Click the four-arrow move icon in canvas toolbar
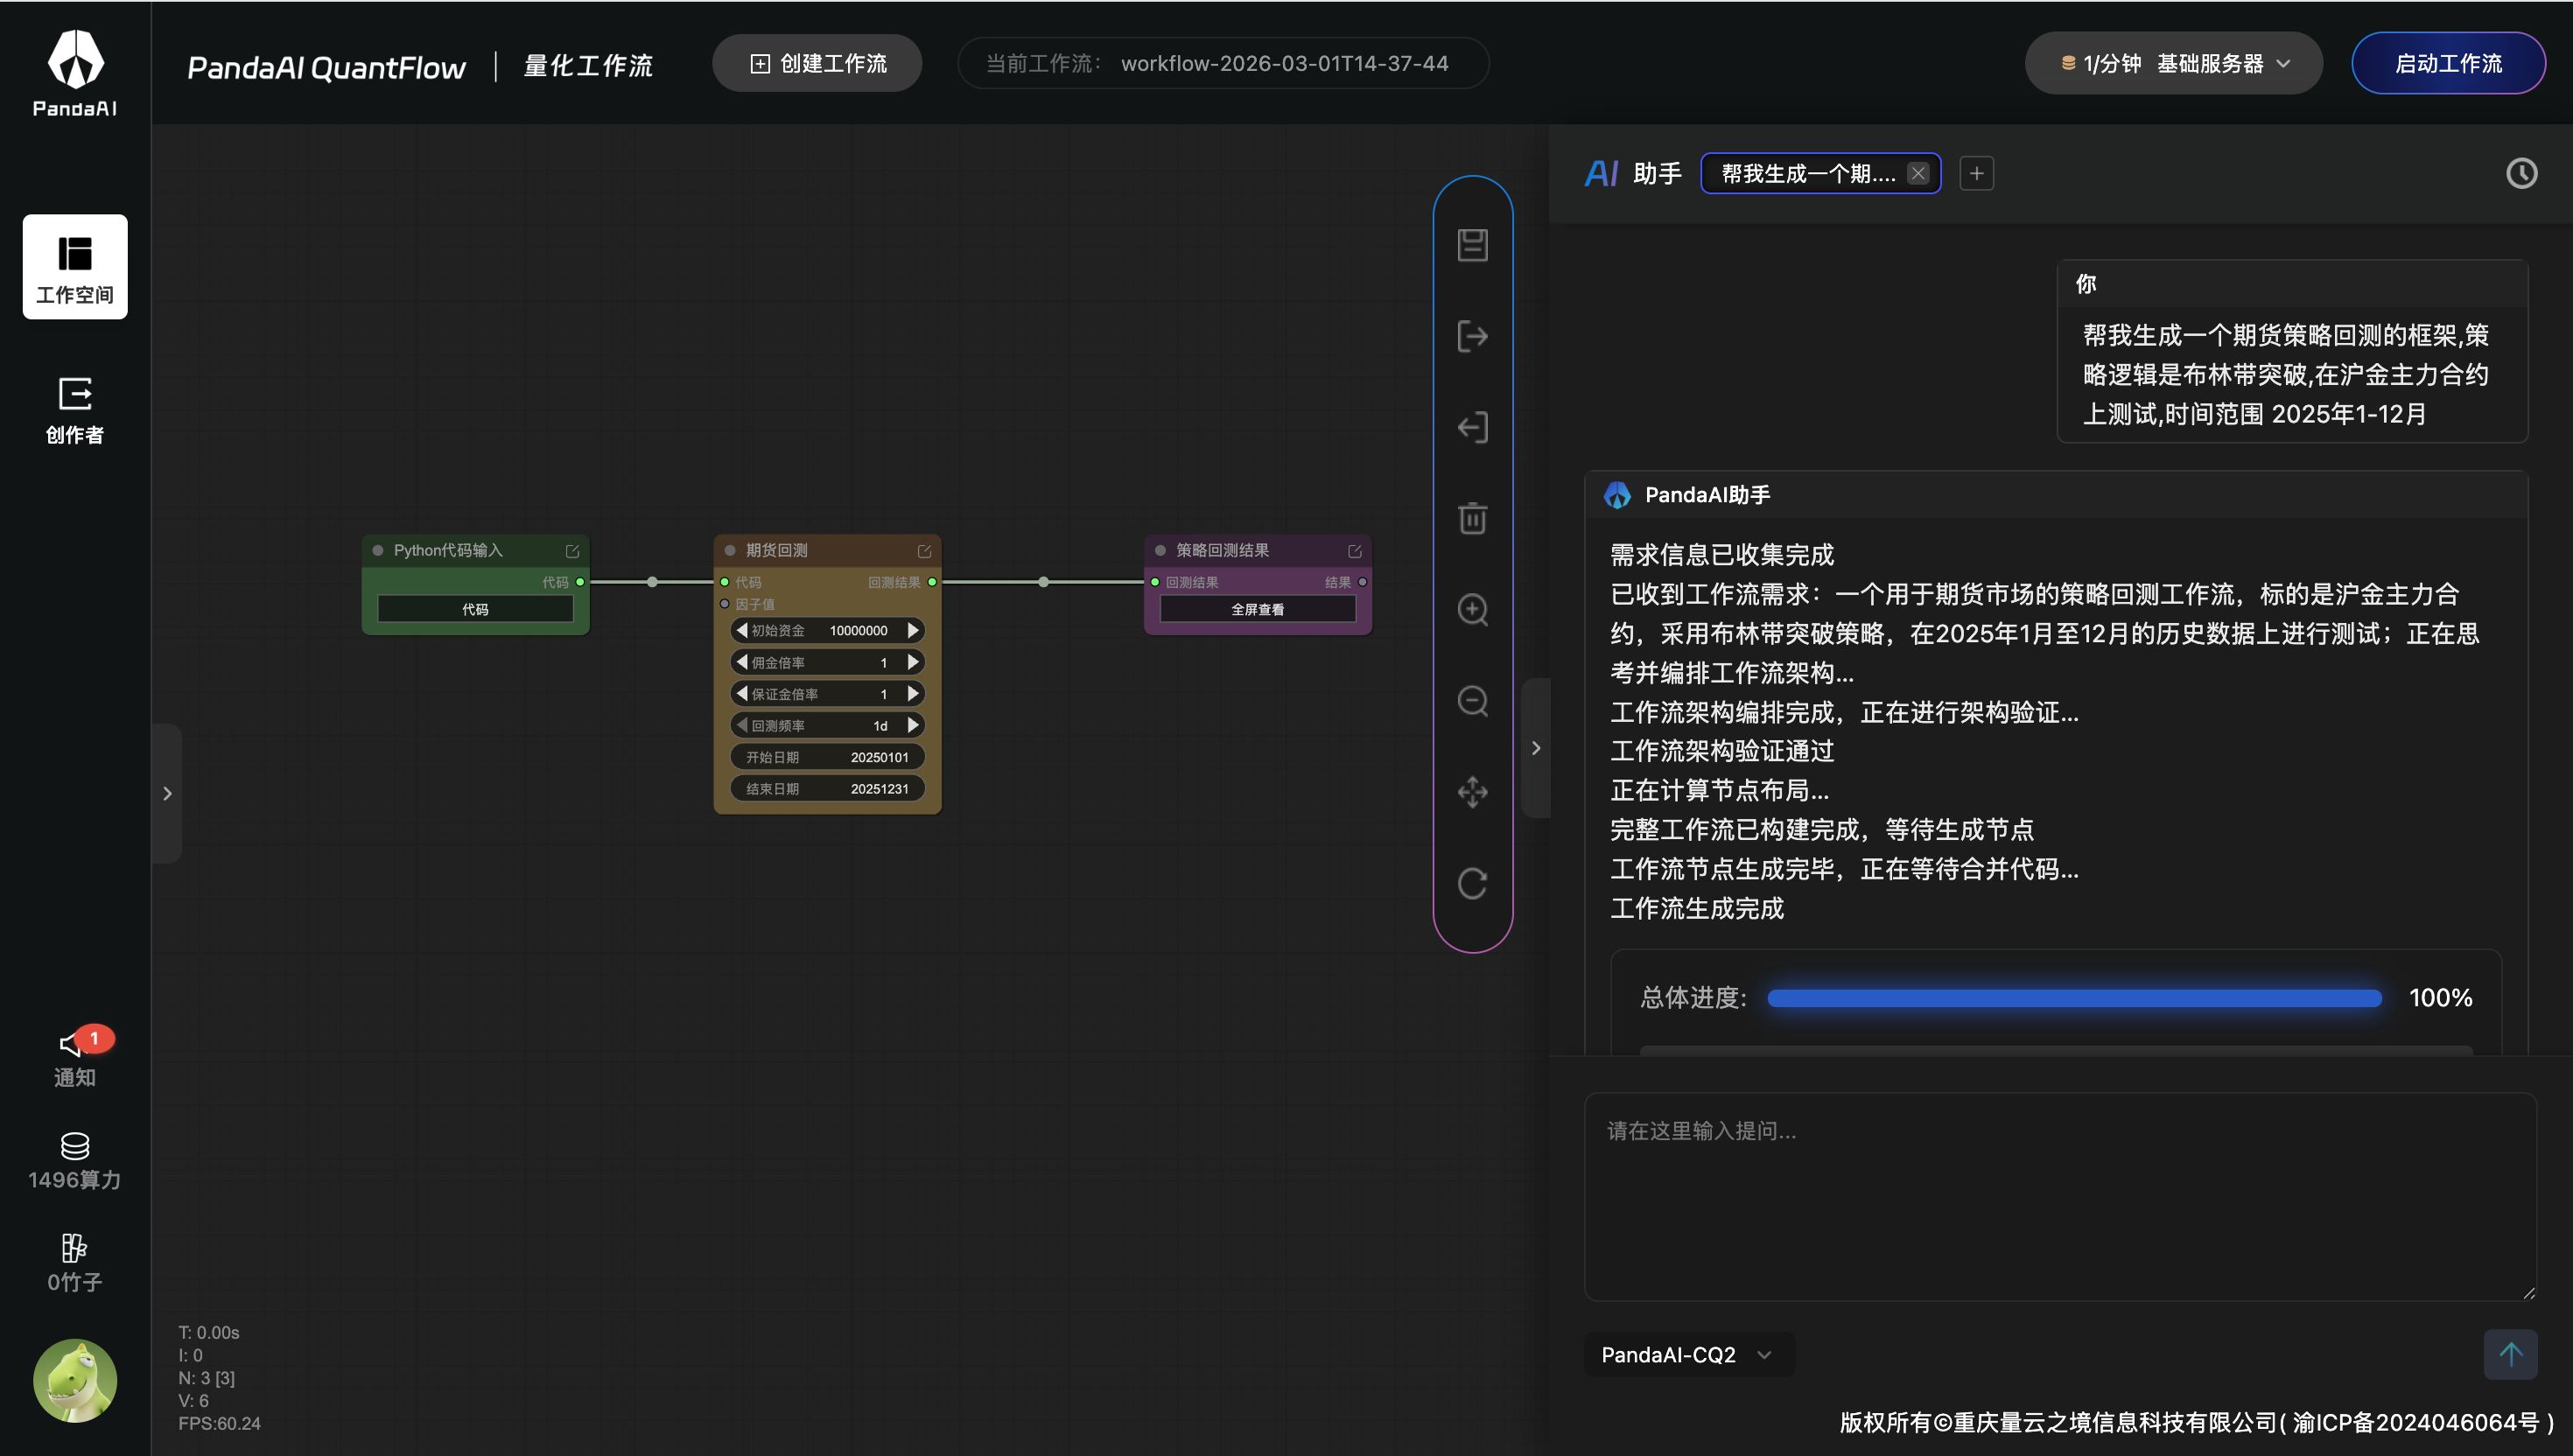Image resolution: width=2573 pixels, height=1456 pixels. tap(1472, 792)
